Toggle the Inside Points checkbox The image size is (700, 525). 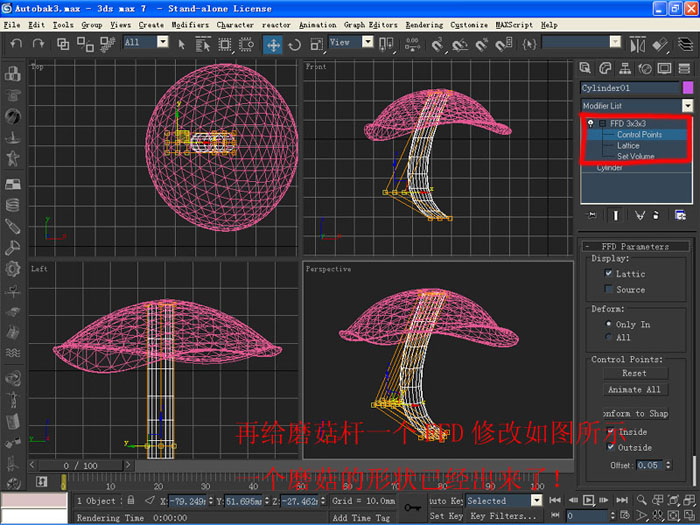click(611, 431)
